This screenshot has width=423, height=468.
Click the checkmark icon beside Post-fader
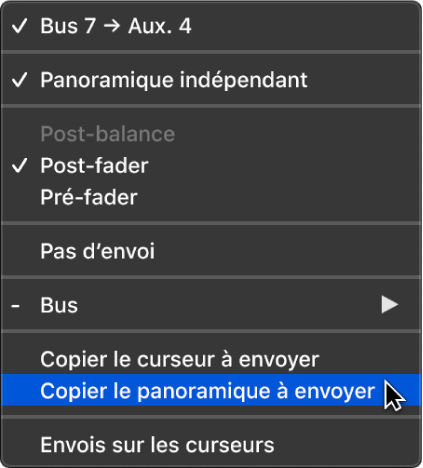pos(20,166)
